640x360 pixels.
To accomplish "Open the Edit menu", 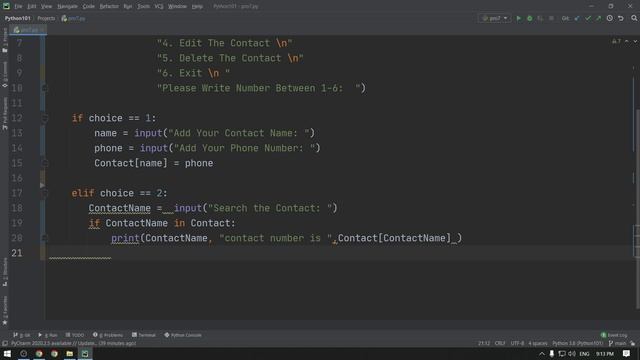I will coord(31,7).
